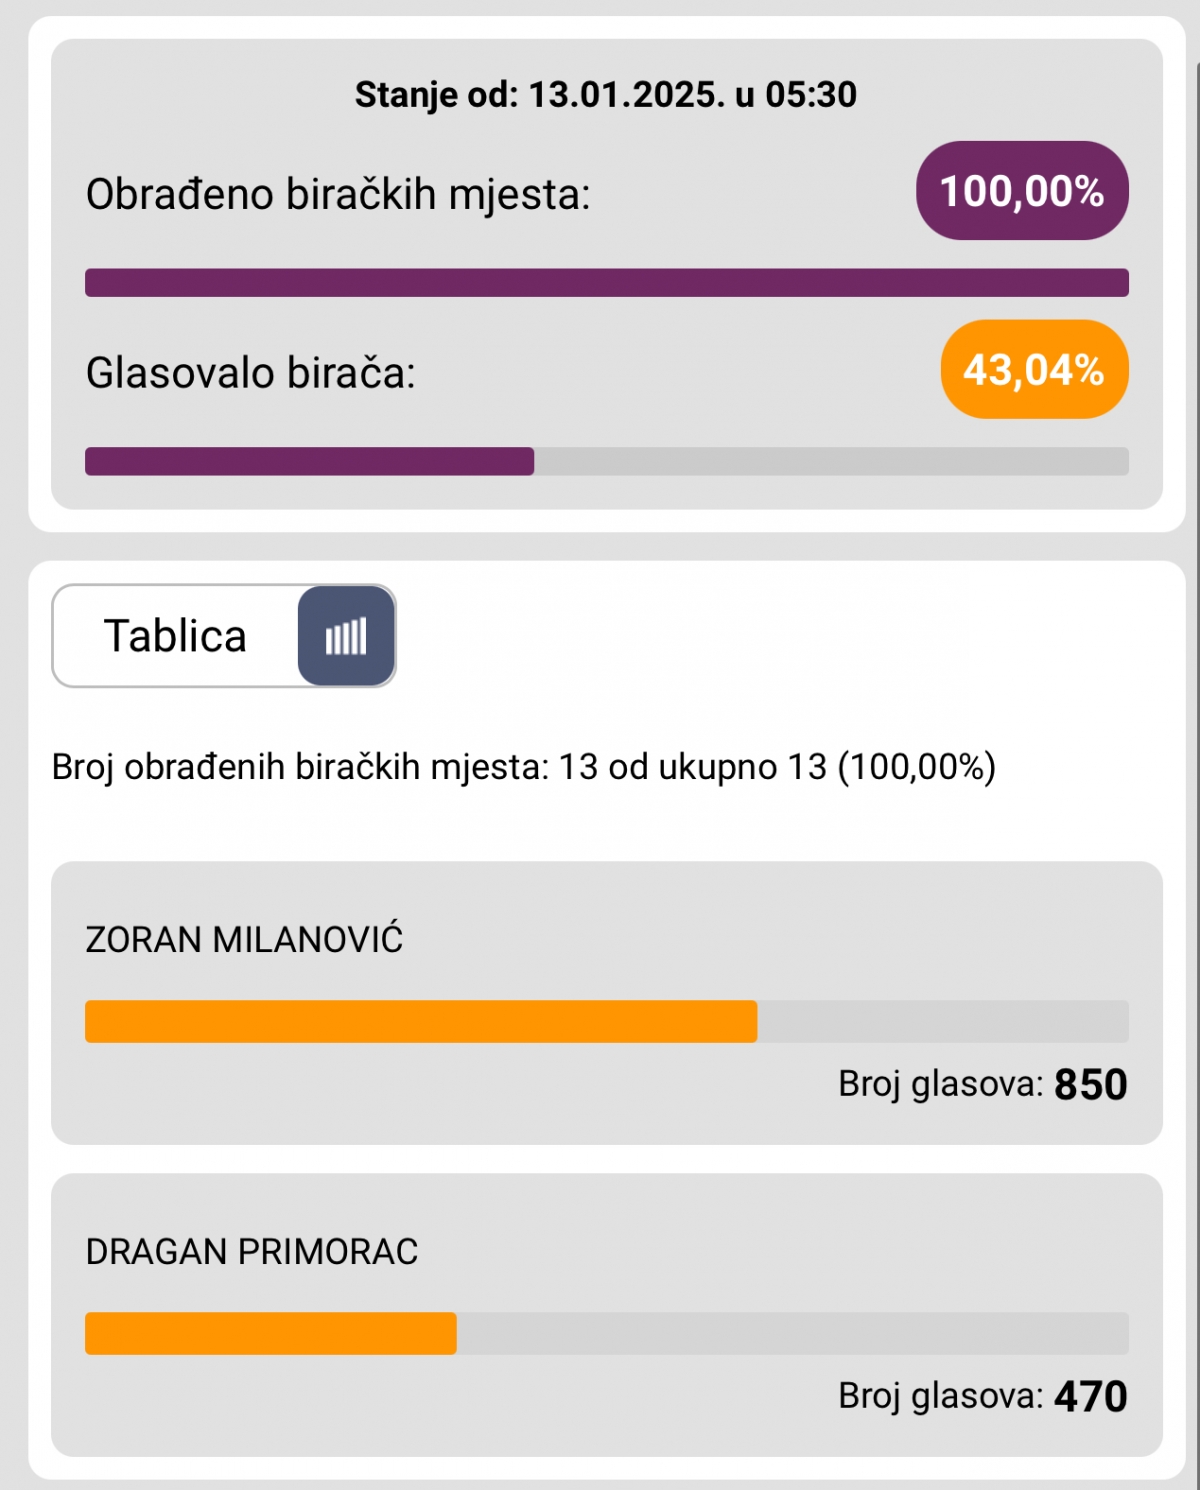Screen dimensions: 1200x1490
Task: Click Primorac's vote count 470
Action: click(1090, 1397)
